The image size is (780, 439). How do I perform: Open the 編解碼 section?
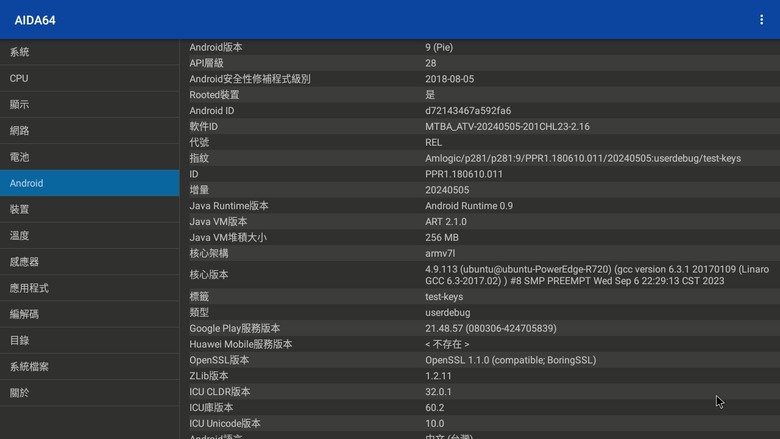(x=90, y=314)
